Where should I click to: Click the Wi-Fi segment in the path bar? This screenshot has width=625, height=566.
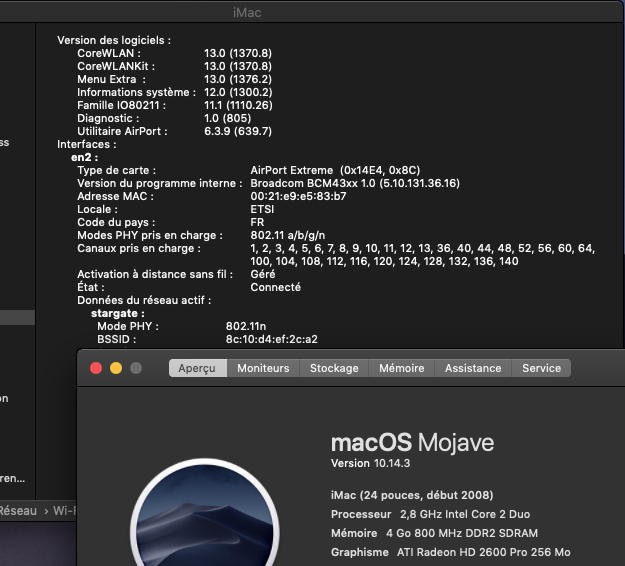(x=64, y=511)
